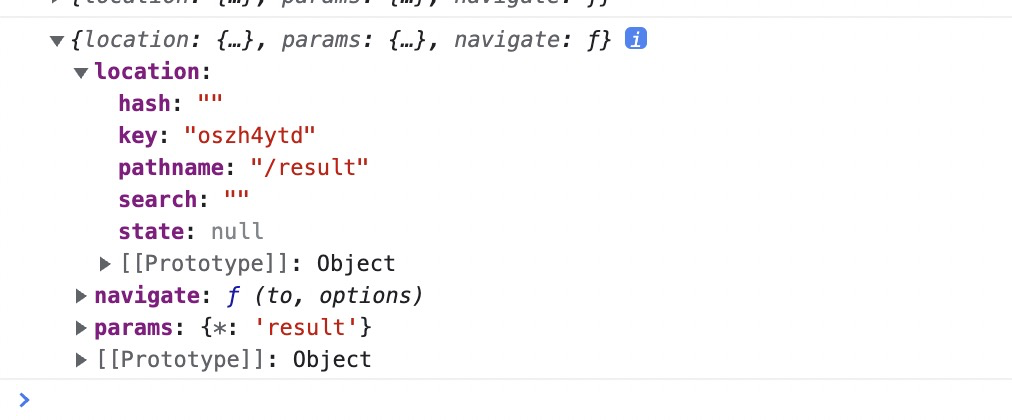
Task: Click the empty string value of search
Action: (235, 200)
